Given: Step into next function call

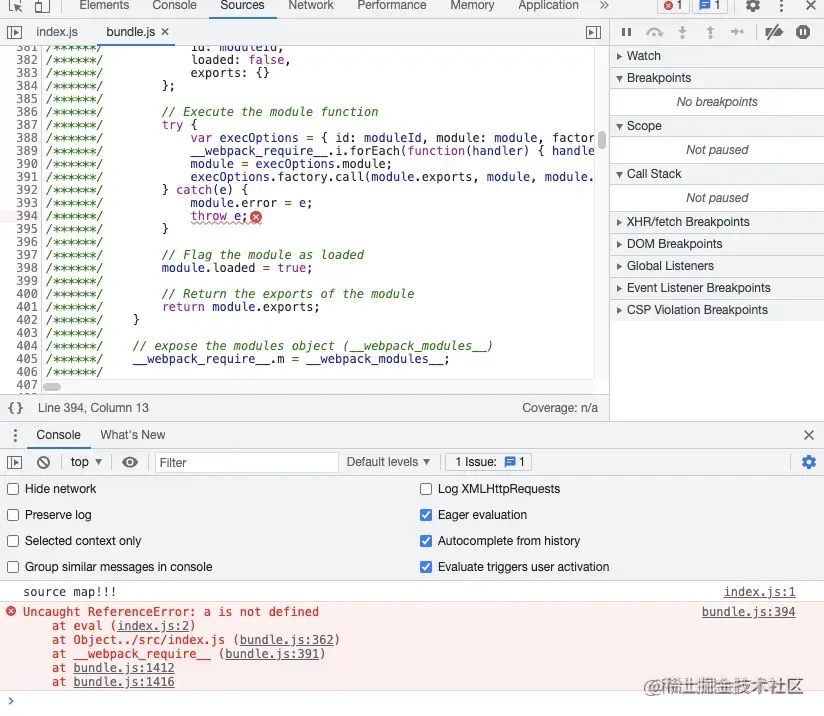Looking at the screenshot, I should [682, 32].
